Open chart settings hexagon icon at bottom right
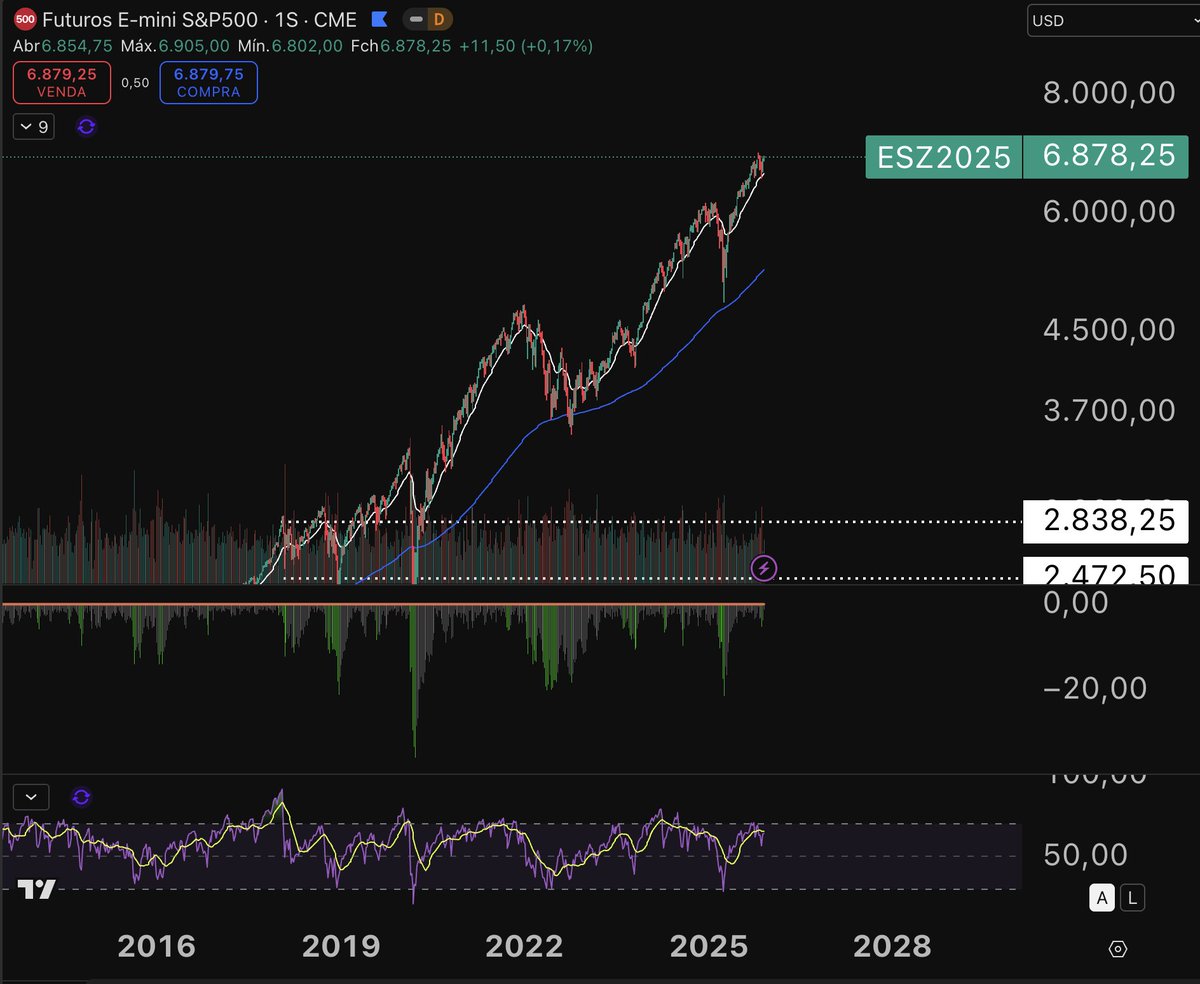Viewport: 1200px width, 984px height. 1118,949
